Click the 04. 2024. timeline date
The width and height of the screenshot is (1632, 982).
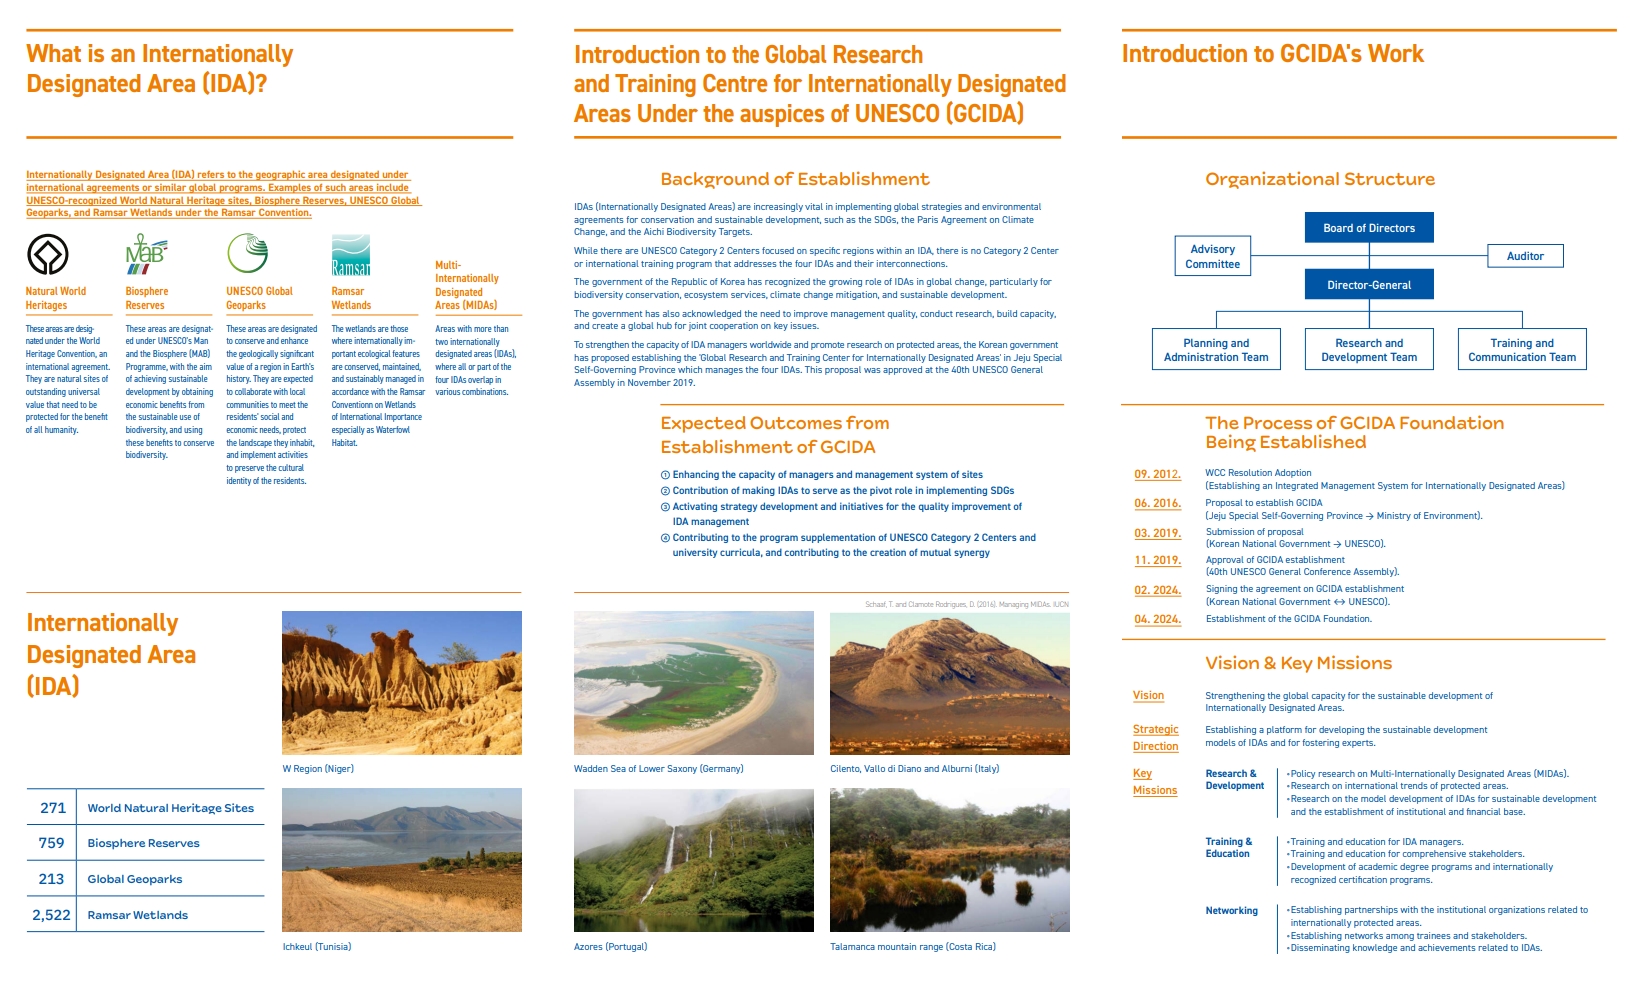(1157, 620)
